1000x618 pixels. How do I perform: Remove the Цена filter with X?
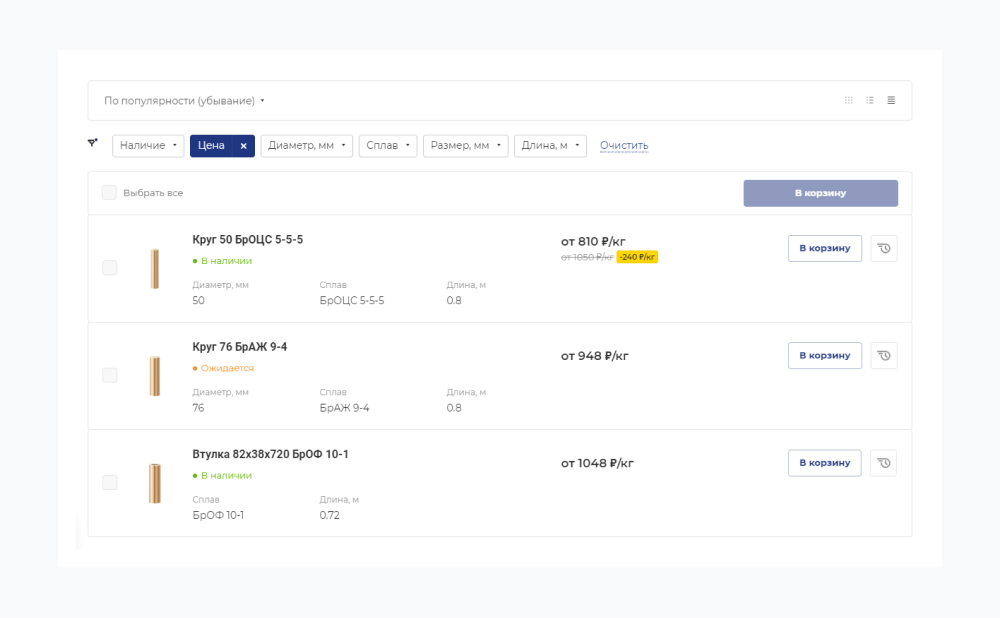tap(243, 146)
